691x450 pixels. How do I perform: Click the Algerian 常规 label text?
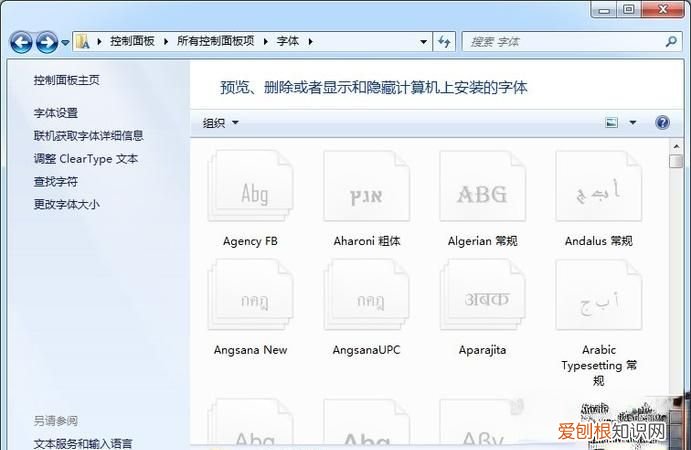[483, 241]
